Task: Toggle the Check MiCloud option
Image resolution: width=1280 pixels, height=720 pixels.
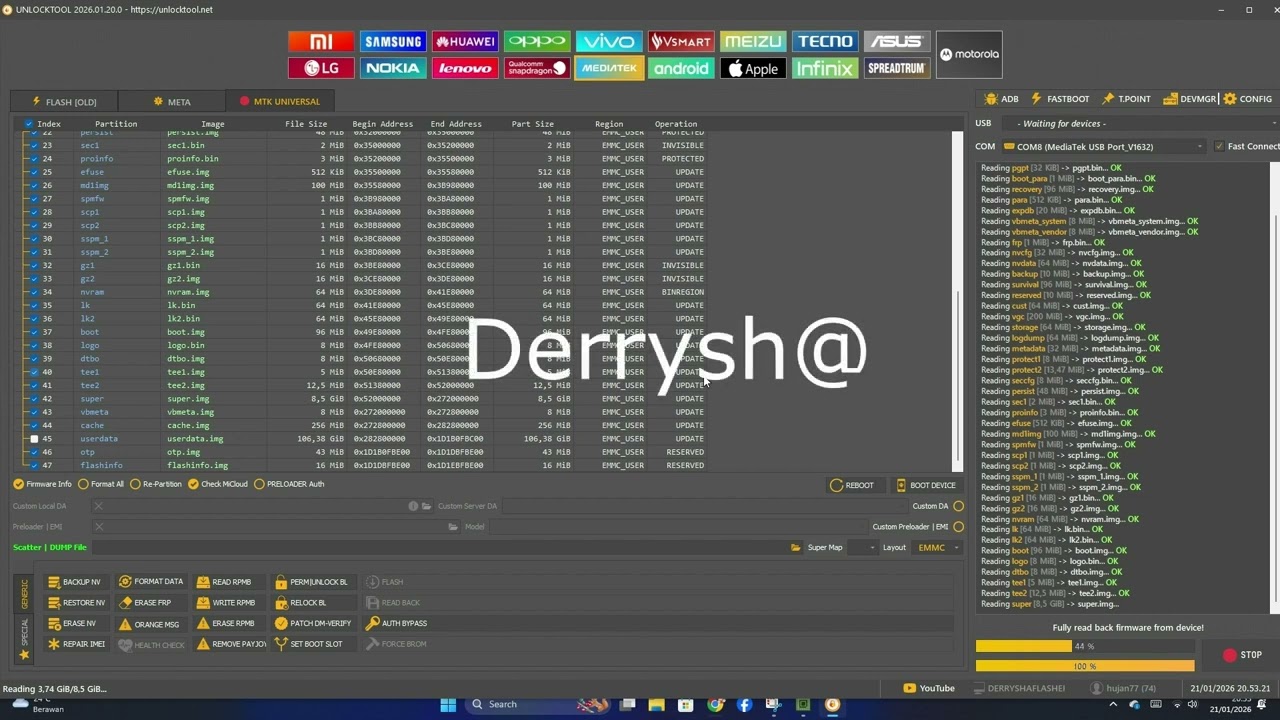Action: tap(218, 484)
